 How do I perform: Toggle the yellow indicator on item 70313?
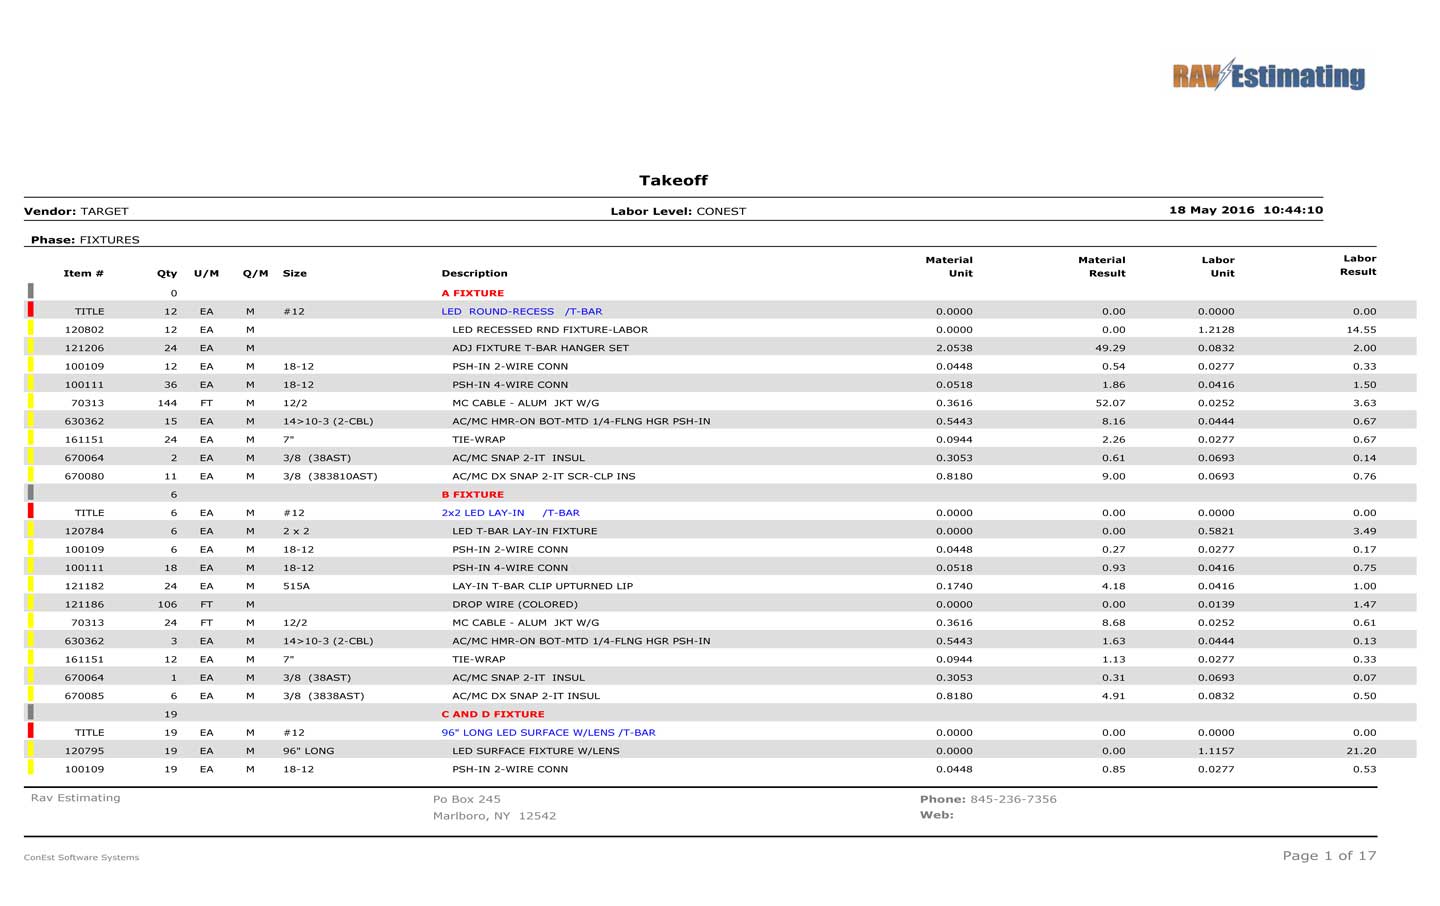(31, 402)
